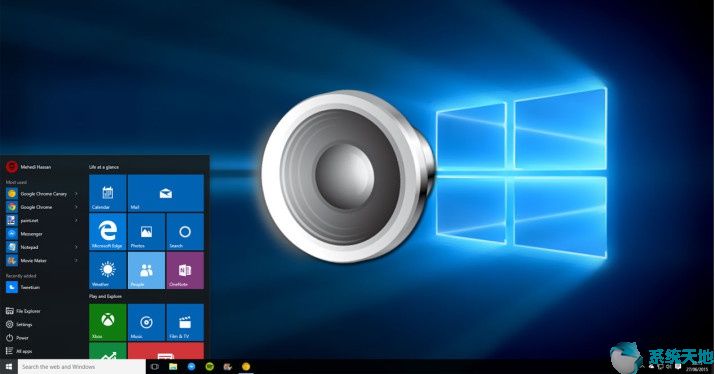Viewport: 715px width, 374px height.
Task: Expand Google Chrome jump list arrow
Action: [x=76, y=207]
